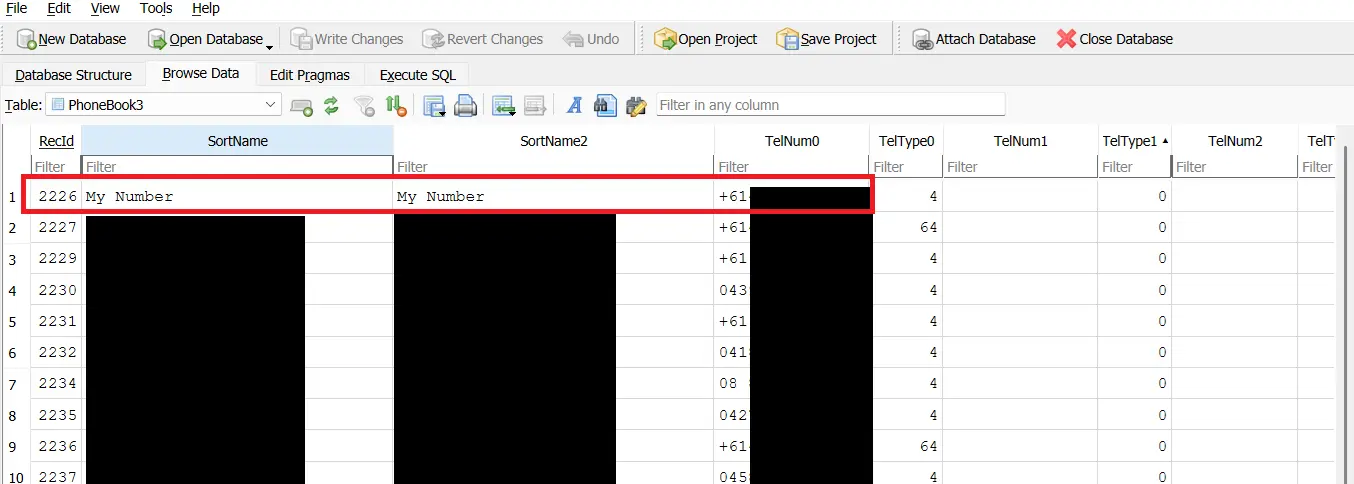1354x484 pixels.
Task: Sort by the TelType0 column header
Action: [x=906, y=141]
